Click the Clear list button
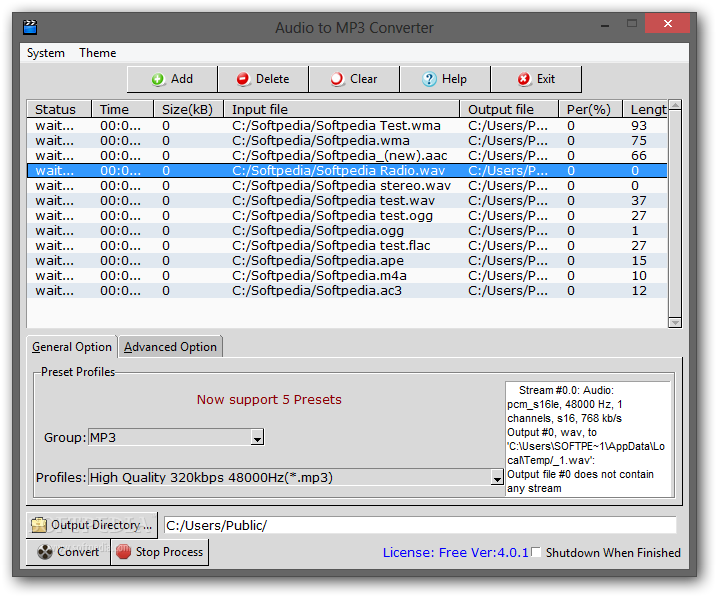 coord(354,79)
